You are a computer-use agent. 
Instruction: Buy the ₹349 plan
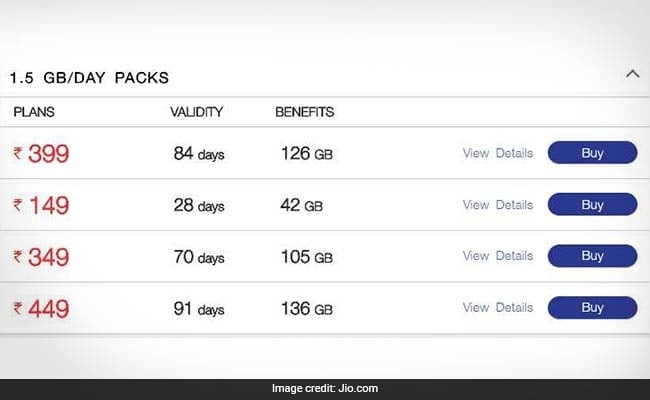(592, 256)
